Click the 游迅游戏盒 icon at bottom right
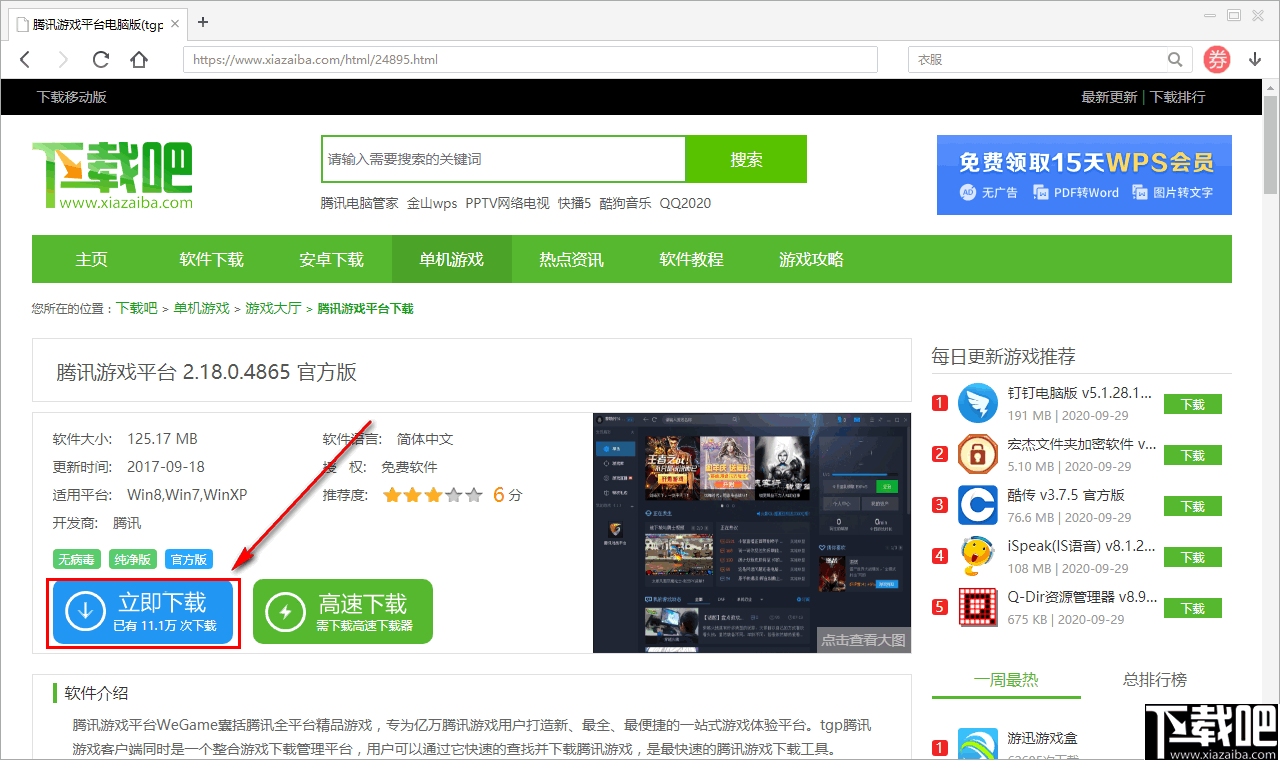 (x=977, y=743)
